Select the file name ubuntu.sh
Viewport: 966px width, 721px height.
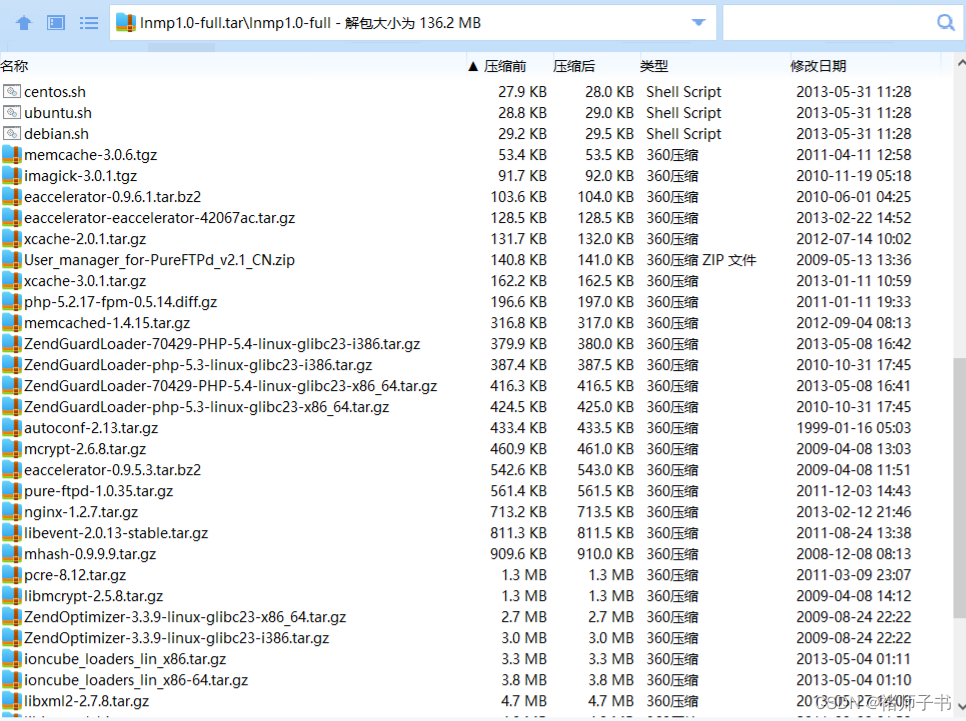point(58,113)
